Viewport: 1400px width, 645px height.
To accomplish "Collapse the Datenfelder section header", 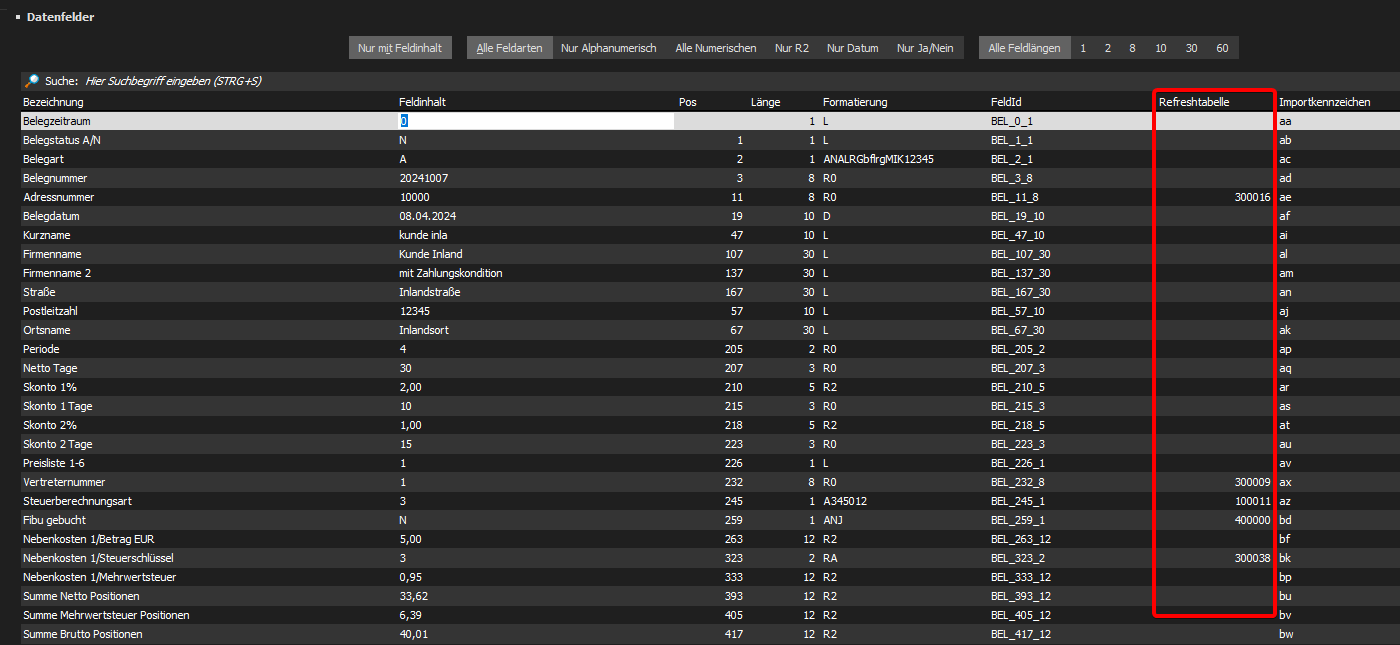I will [x=18, y=17].
